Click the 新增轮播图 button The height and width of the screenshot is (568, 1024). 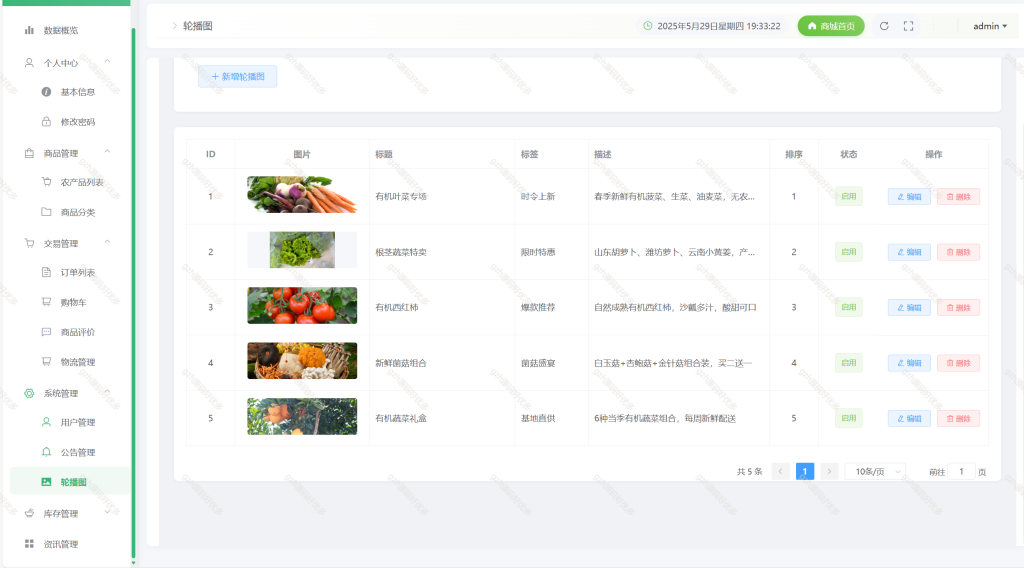[238, 76]
